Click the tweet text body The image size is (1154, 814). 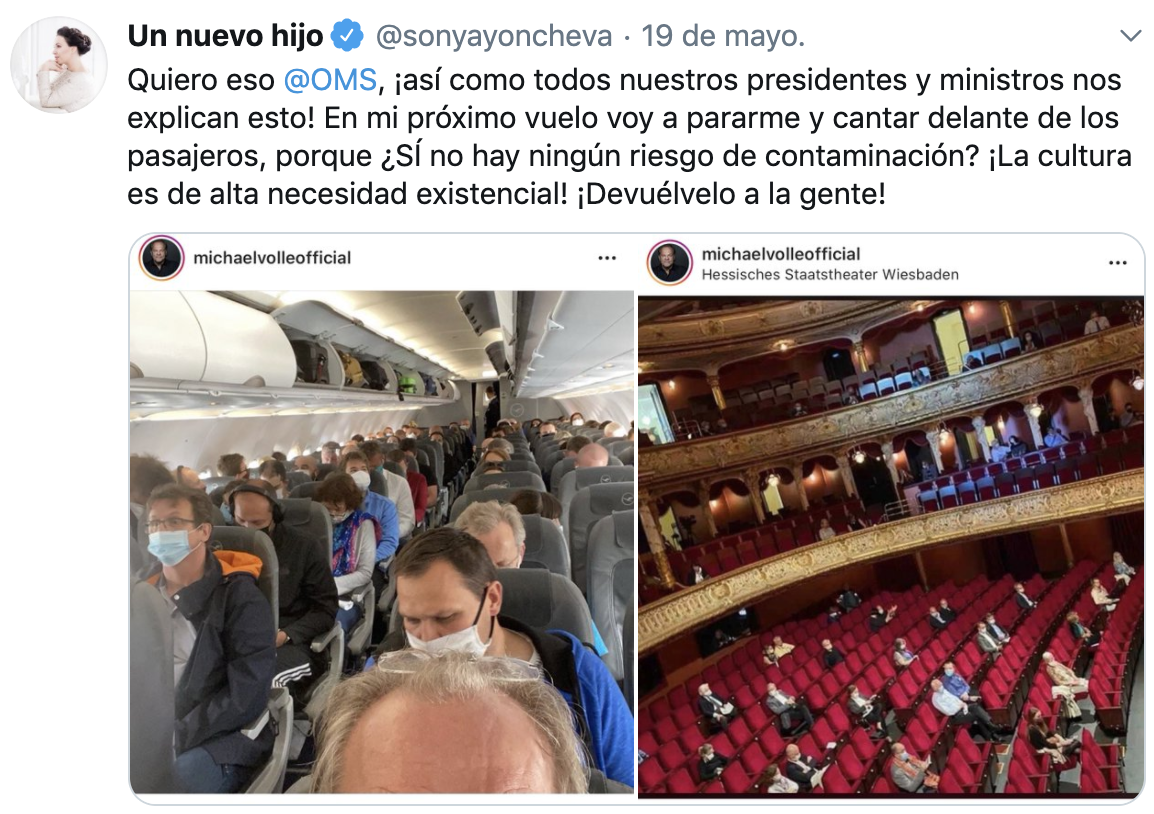[x=629, y=137]
